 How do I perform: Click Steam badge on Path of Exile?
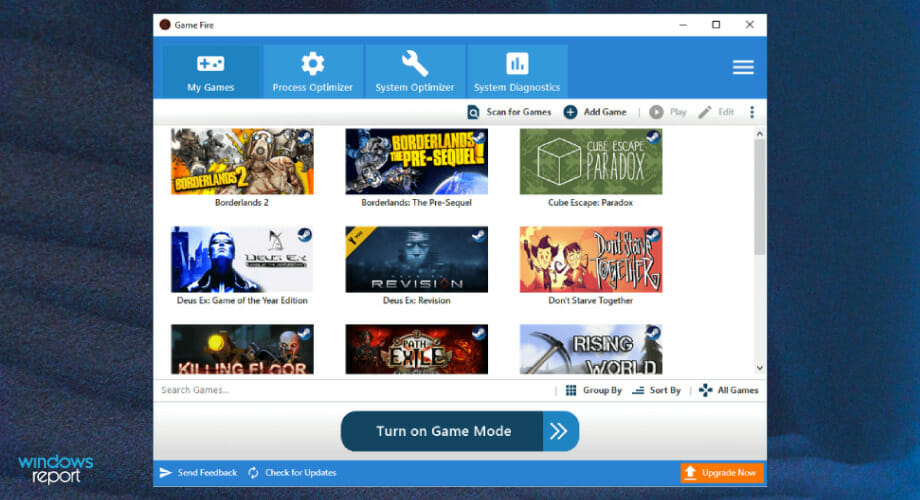click(479, 333)
